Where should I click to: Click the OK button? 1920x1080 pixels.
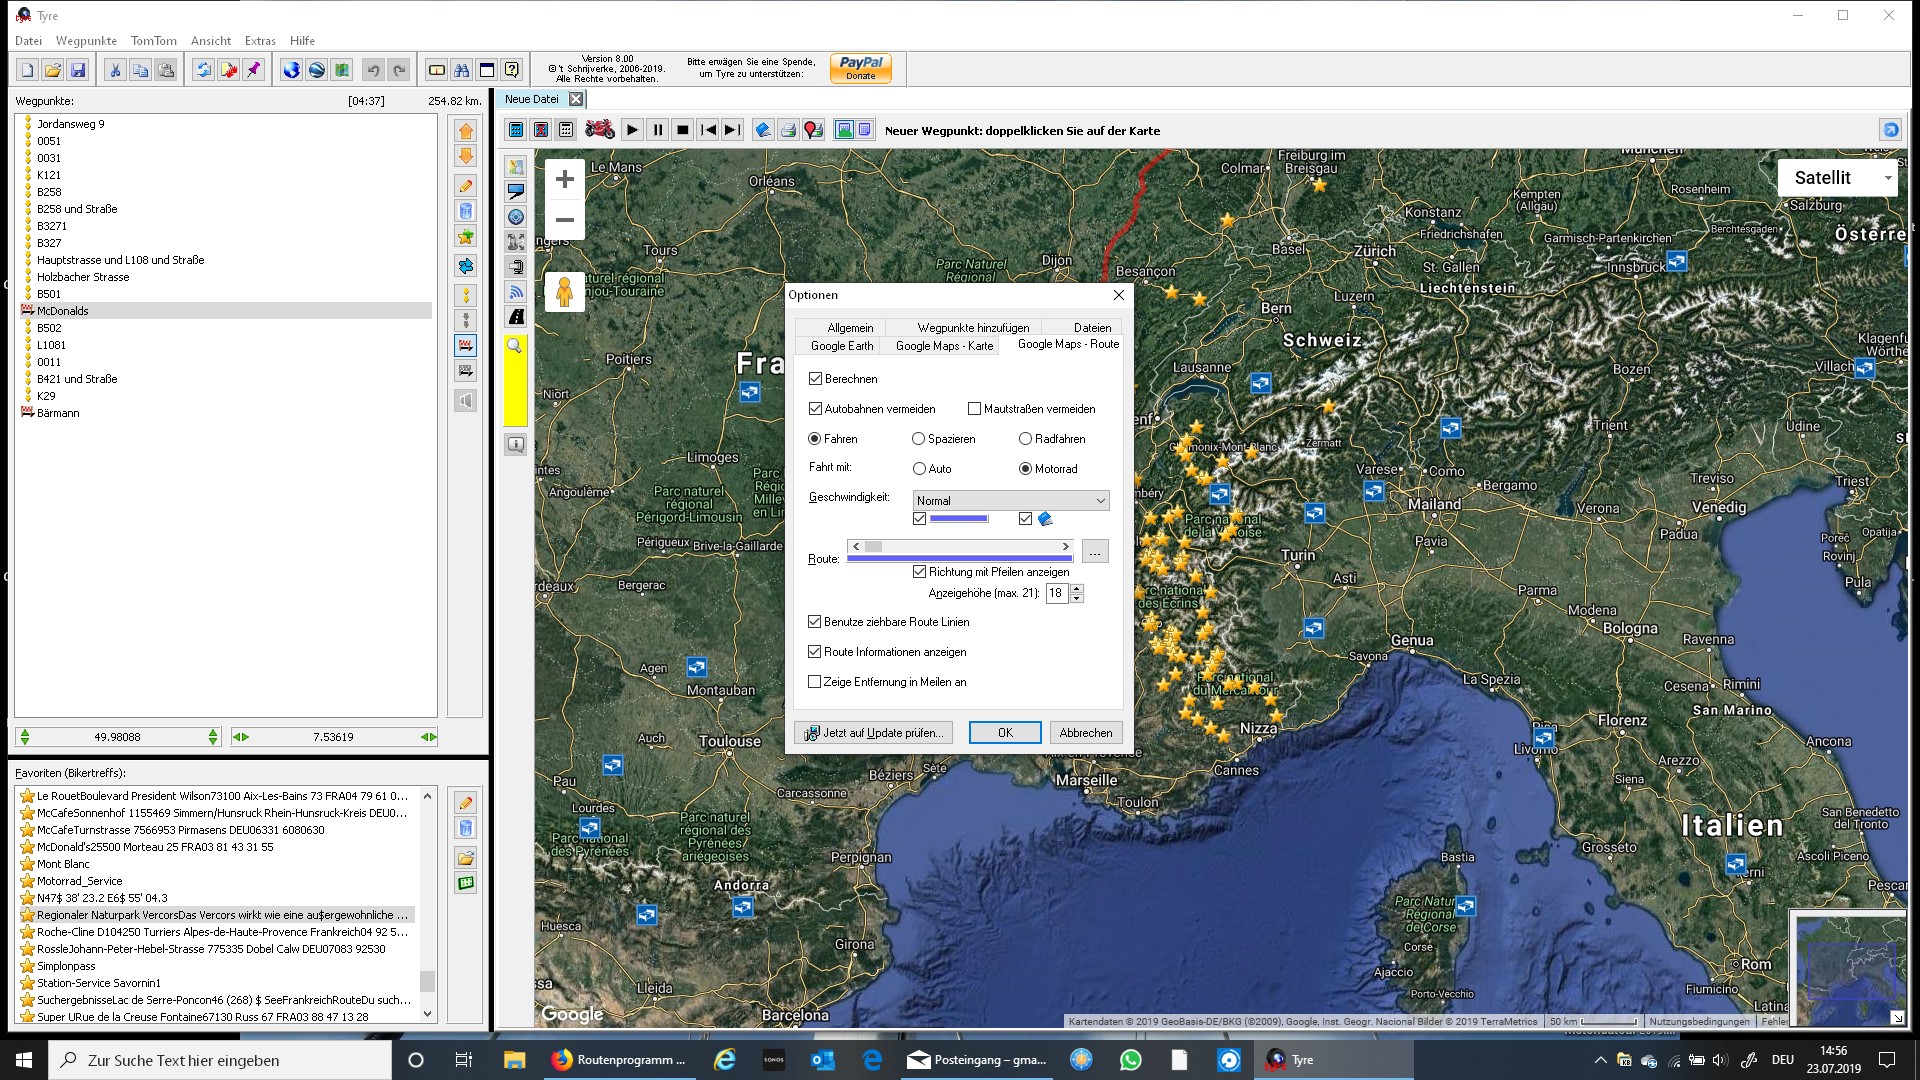1005,733
